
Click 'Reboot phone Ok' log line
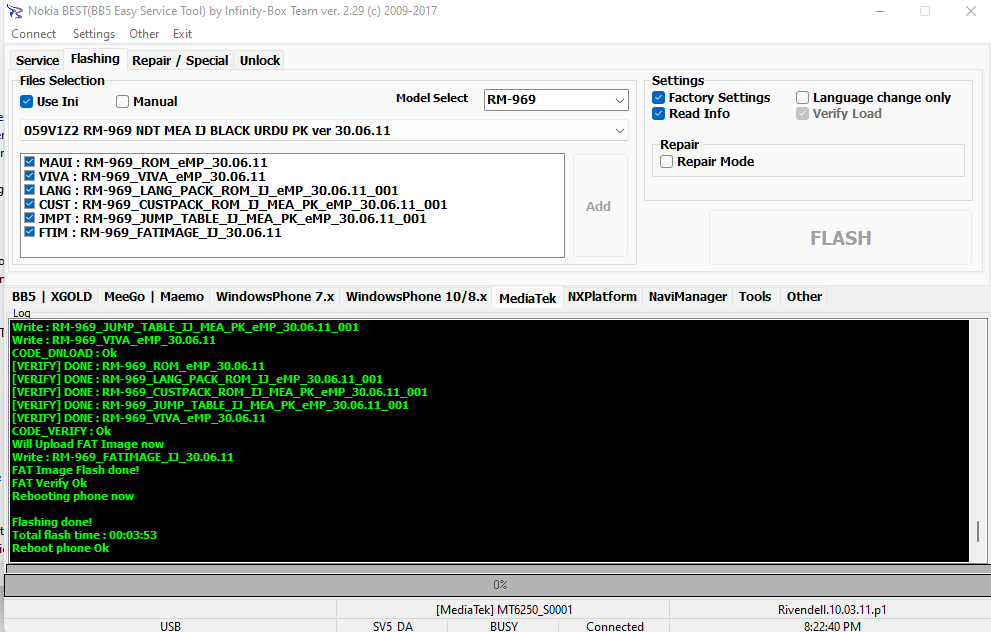point(60,549)
